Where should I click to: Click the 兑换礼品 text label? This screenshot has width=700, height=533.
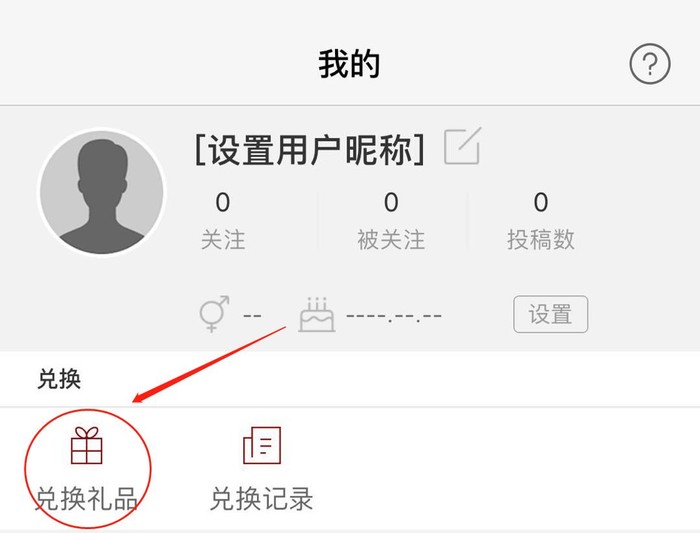(87, 499)
